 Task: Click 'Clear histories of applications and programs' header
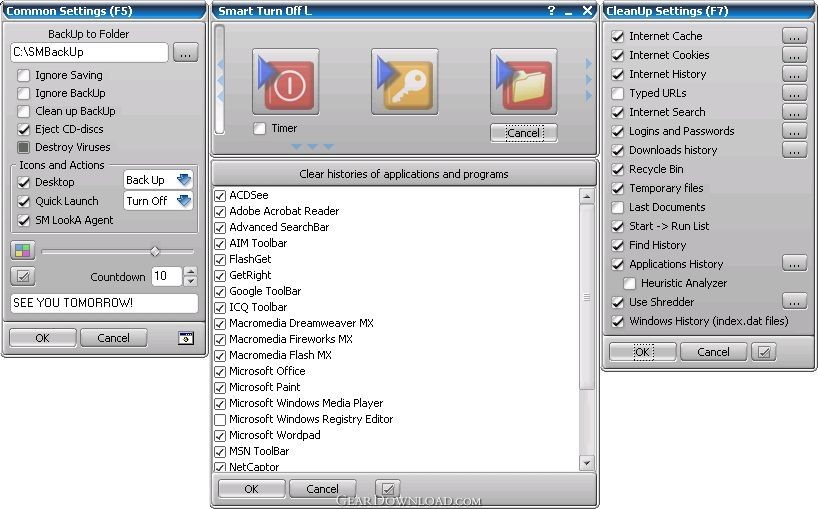(x=404, y=174)
